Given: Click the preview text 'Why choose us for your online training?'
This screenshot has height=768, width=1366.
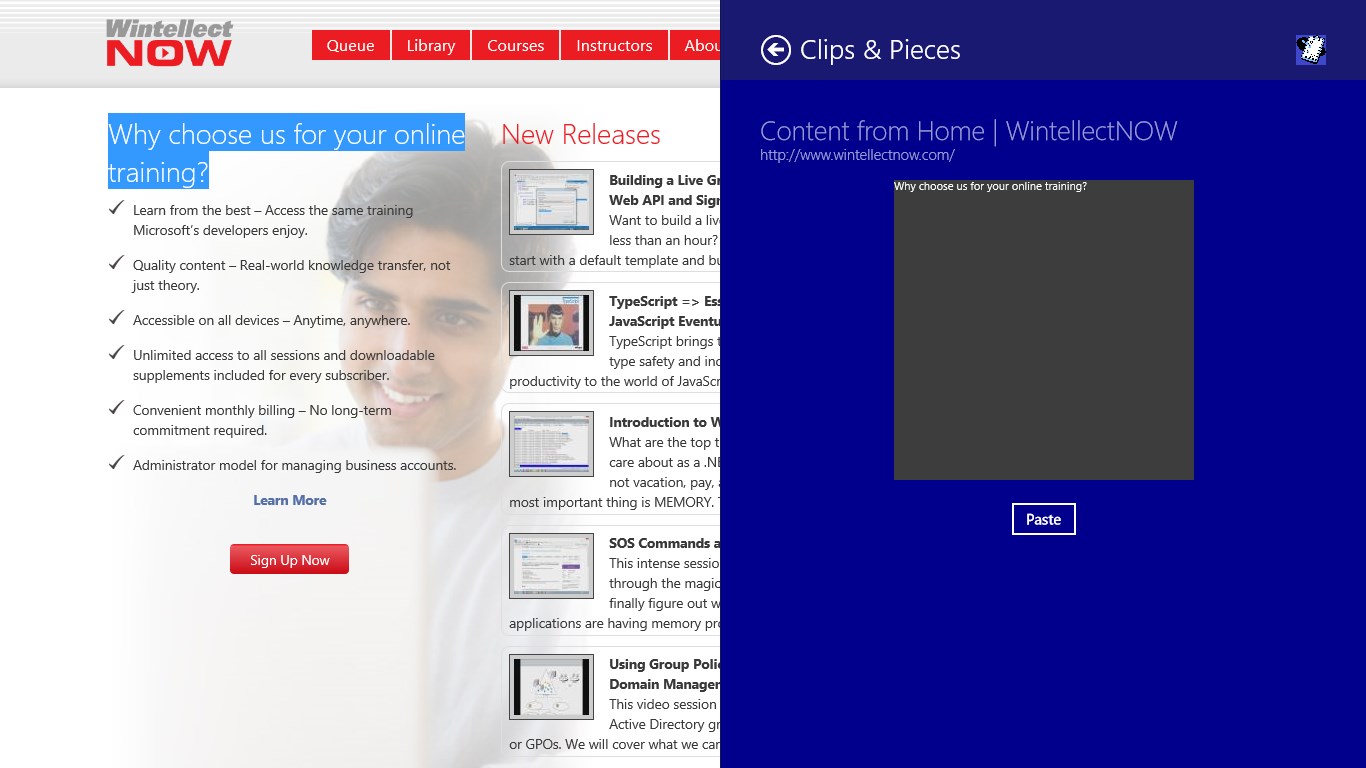Looking at the screenshot, I should pyautogui.click(x=990, y=187).
